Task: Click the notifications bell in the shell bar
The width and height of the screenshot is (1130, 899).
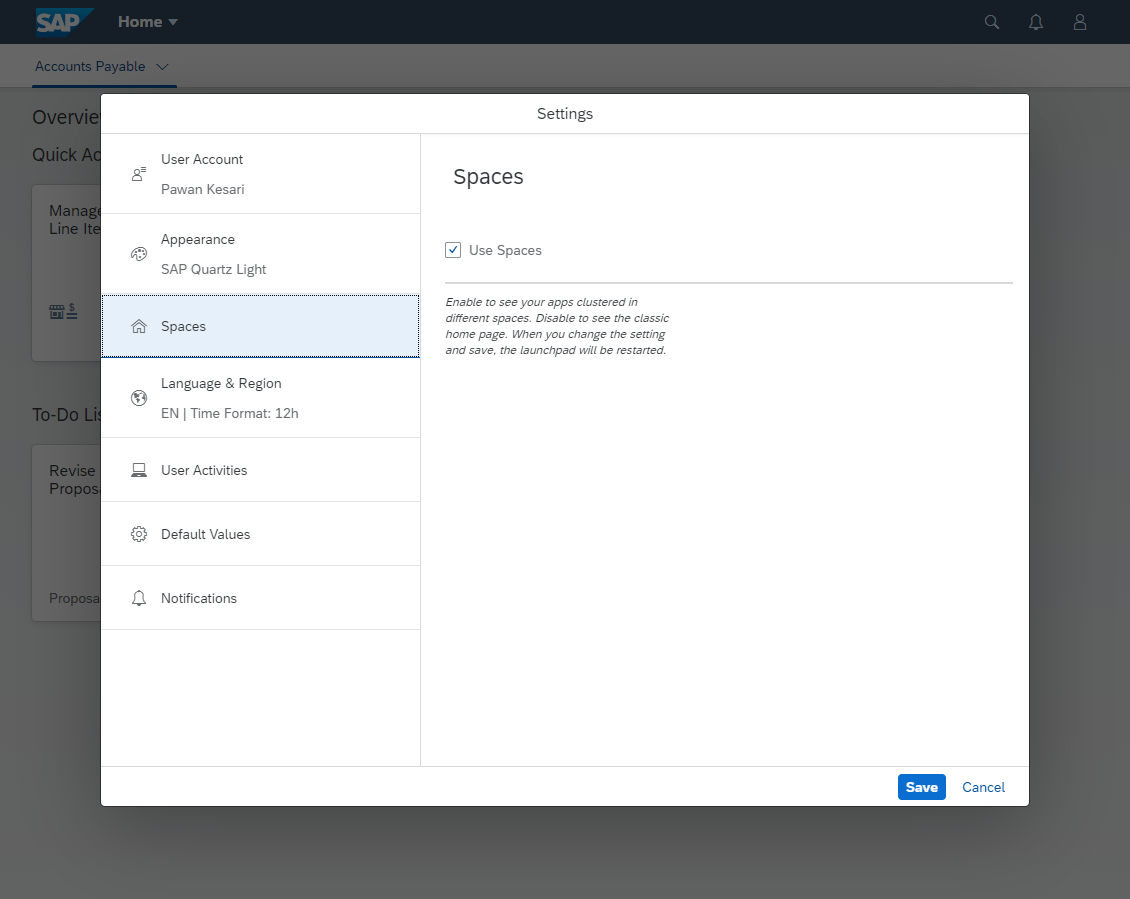Action: [x=1035, y=21]
